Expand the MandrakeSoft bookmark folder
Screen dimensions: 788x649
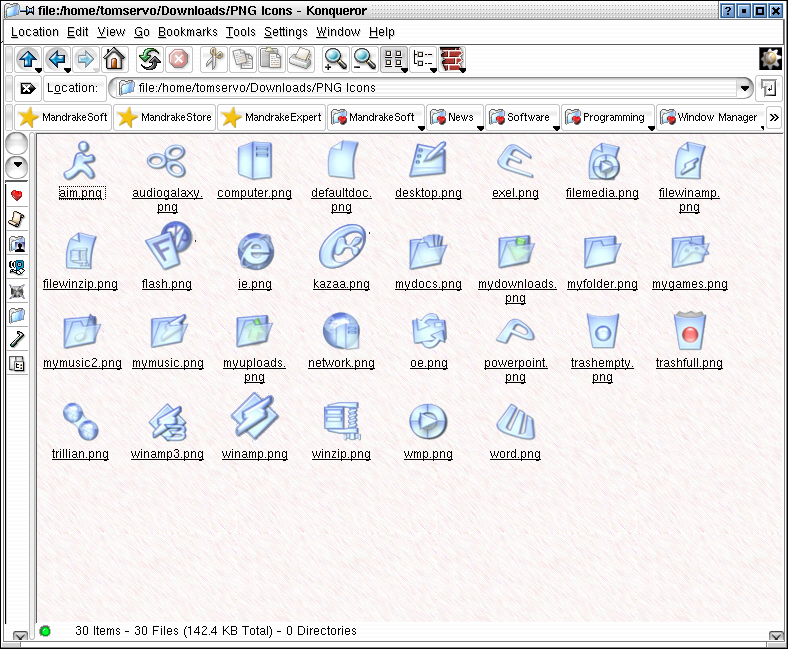tap(376, 118)
